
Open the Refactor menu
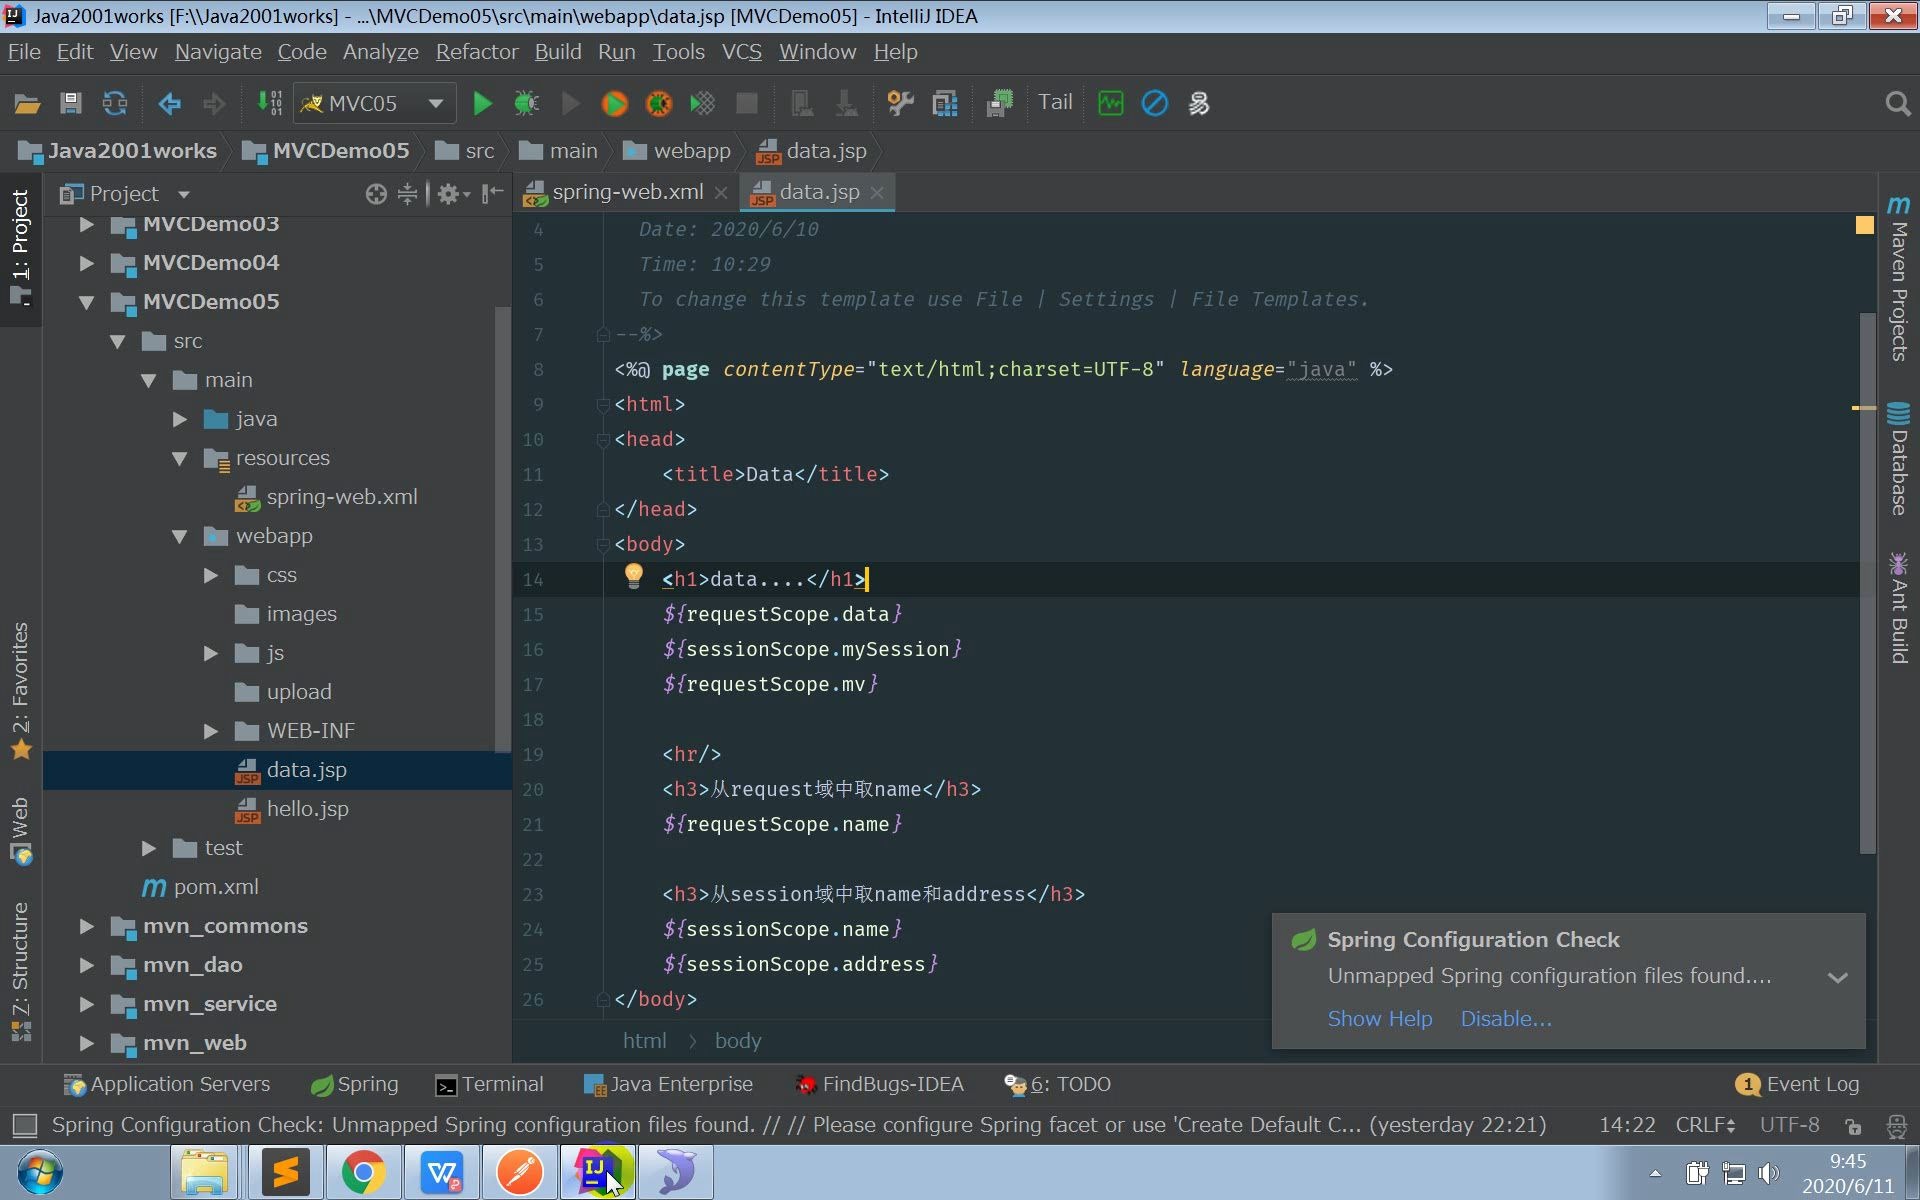pyautogui.click(x=476, y=52)
